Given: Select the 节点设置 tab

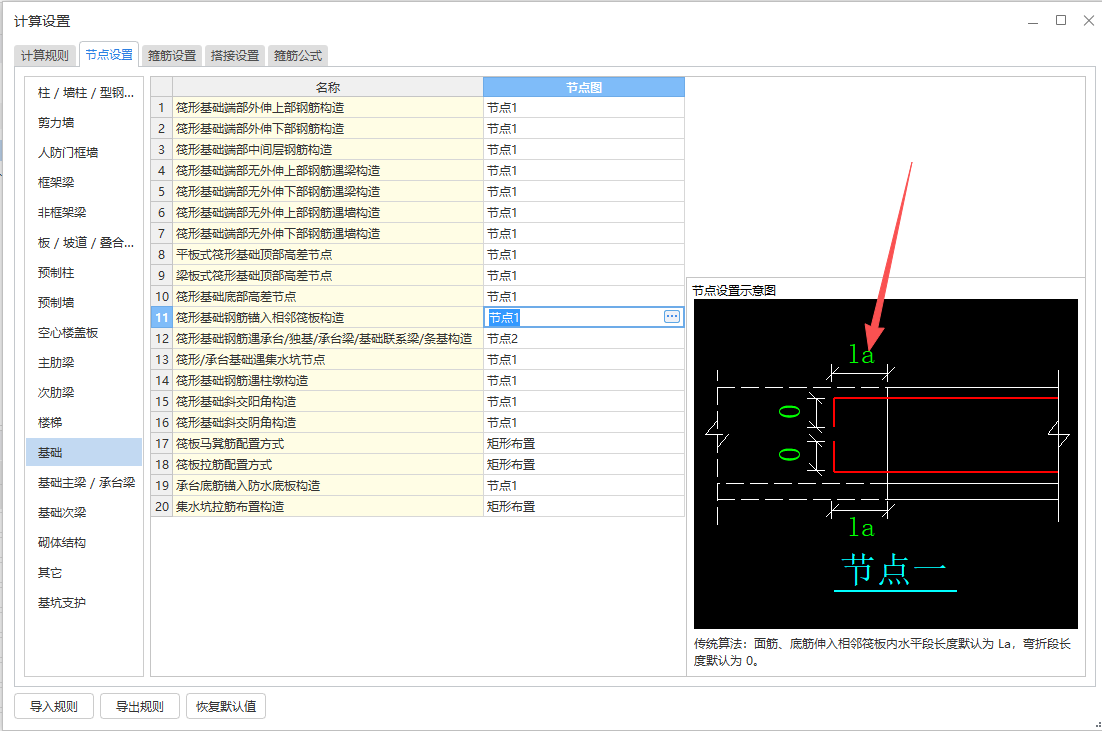Looking at the screenshot, I should click(109, 54).
